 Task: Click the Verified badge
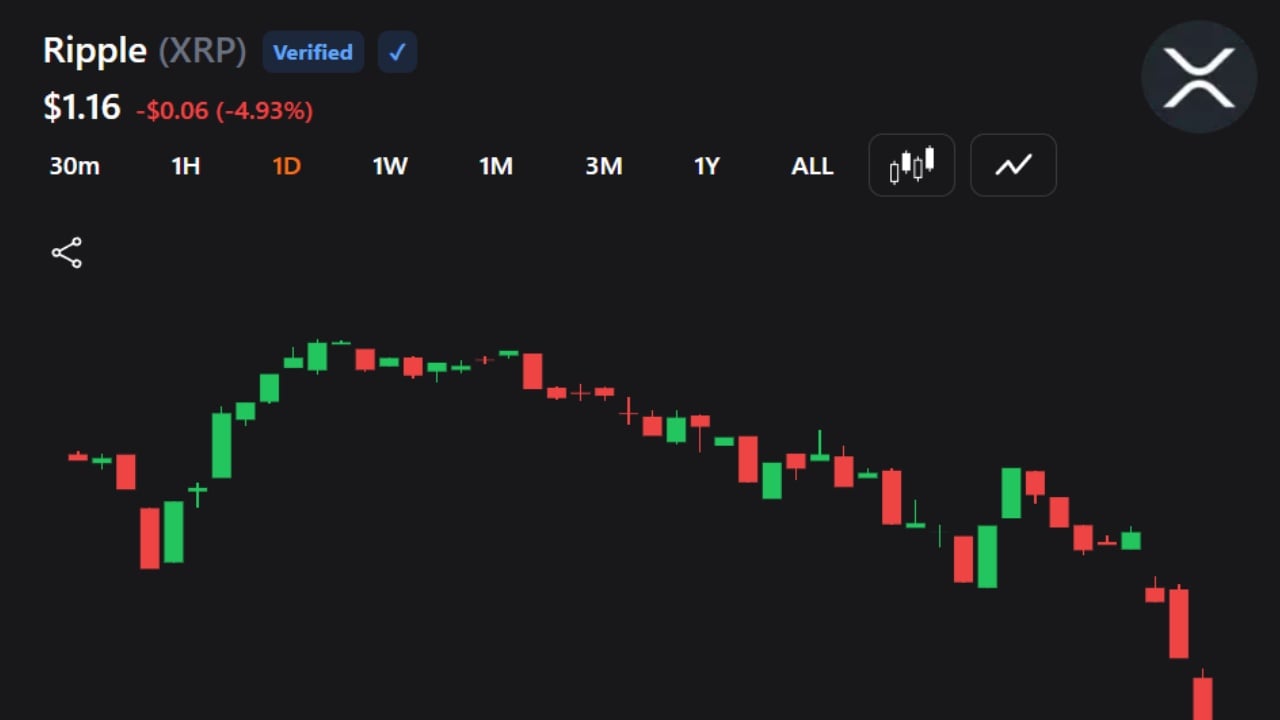click(x=313, y=52)
